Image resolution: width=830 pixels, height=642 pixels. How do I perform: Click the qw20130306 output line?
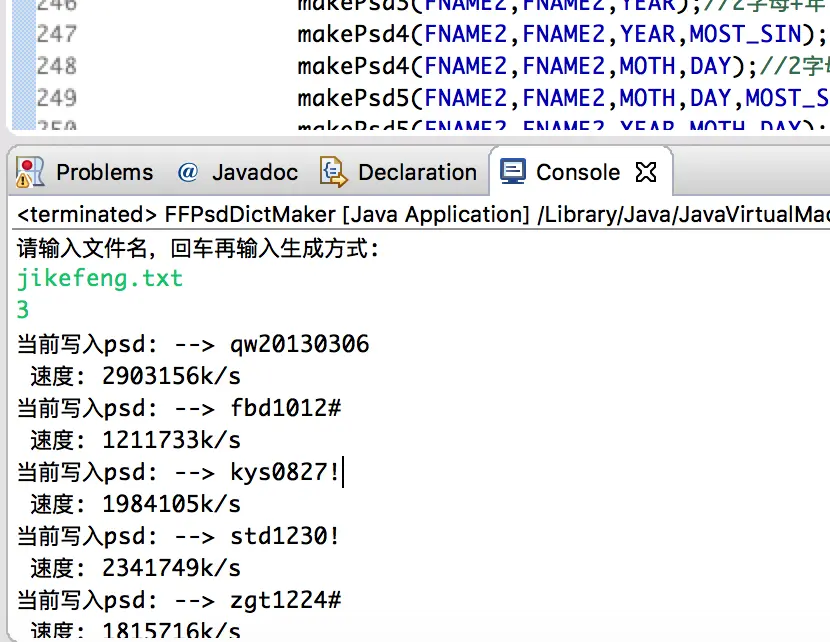193,344
